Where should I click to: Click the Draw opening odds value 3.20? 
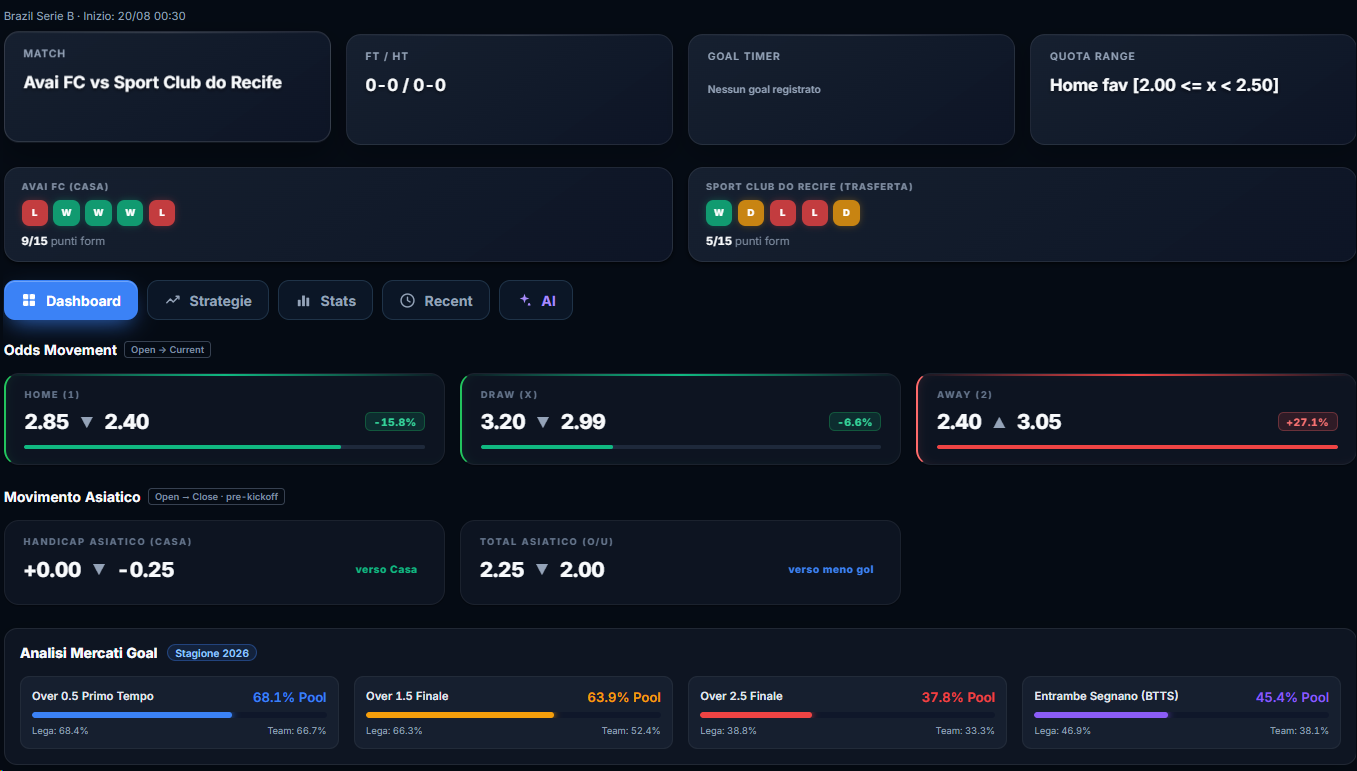click(503, 422)
